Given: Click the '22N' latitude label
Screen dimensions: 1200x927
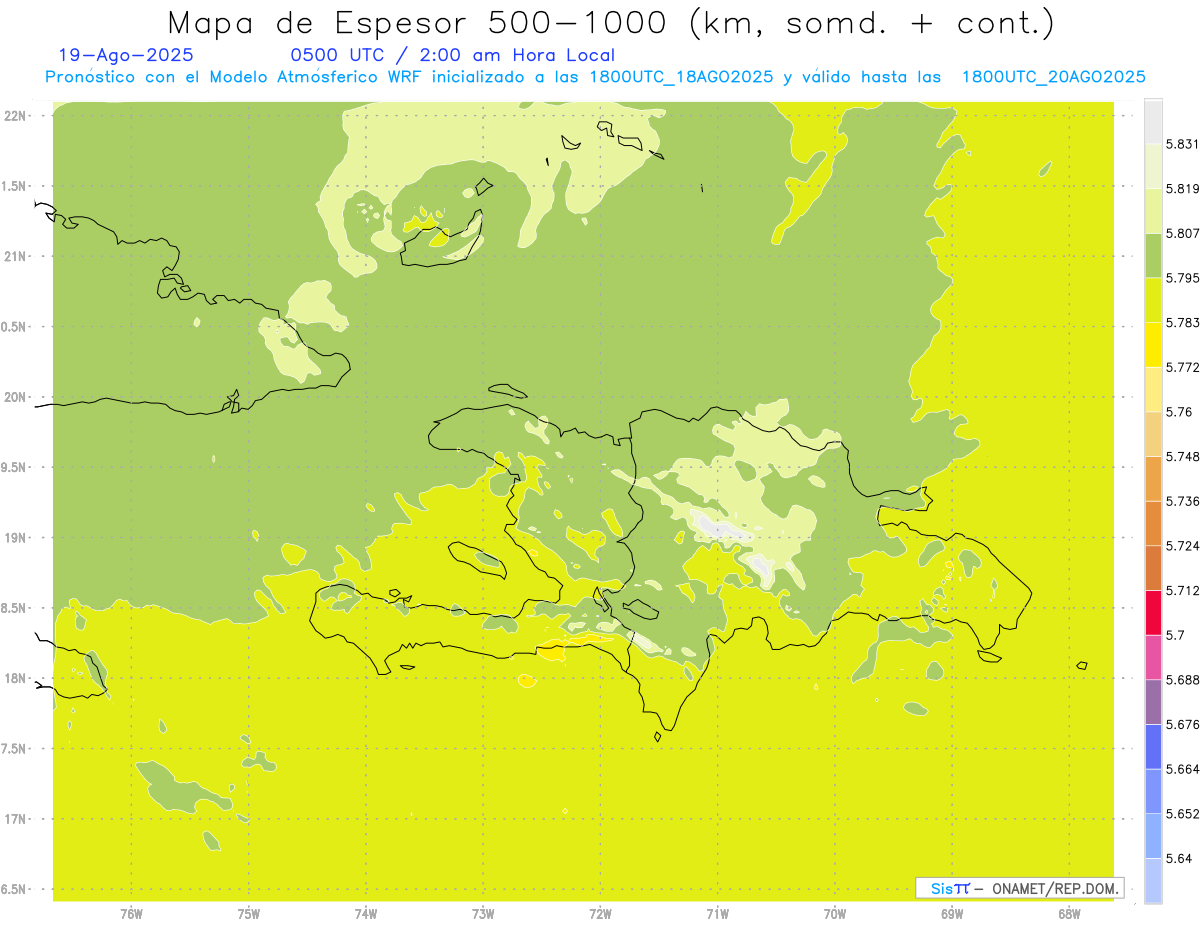Looking at the screenshot, I should click(17, 116).
